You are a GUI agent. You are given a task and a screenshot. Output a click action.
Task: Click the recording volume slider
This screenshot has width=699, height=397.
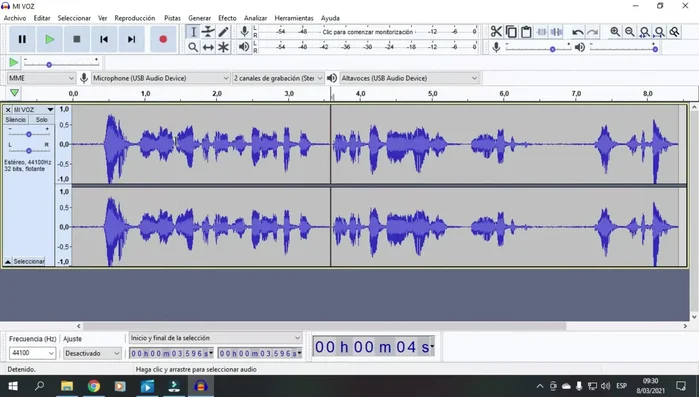click(538, 48)
